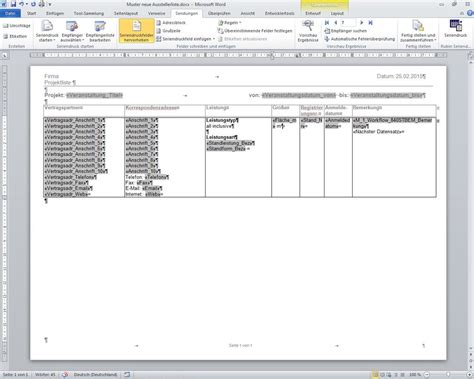Click the record number input field
Screen dimensions: 474x379
coord(348,23)
